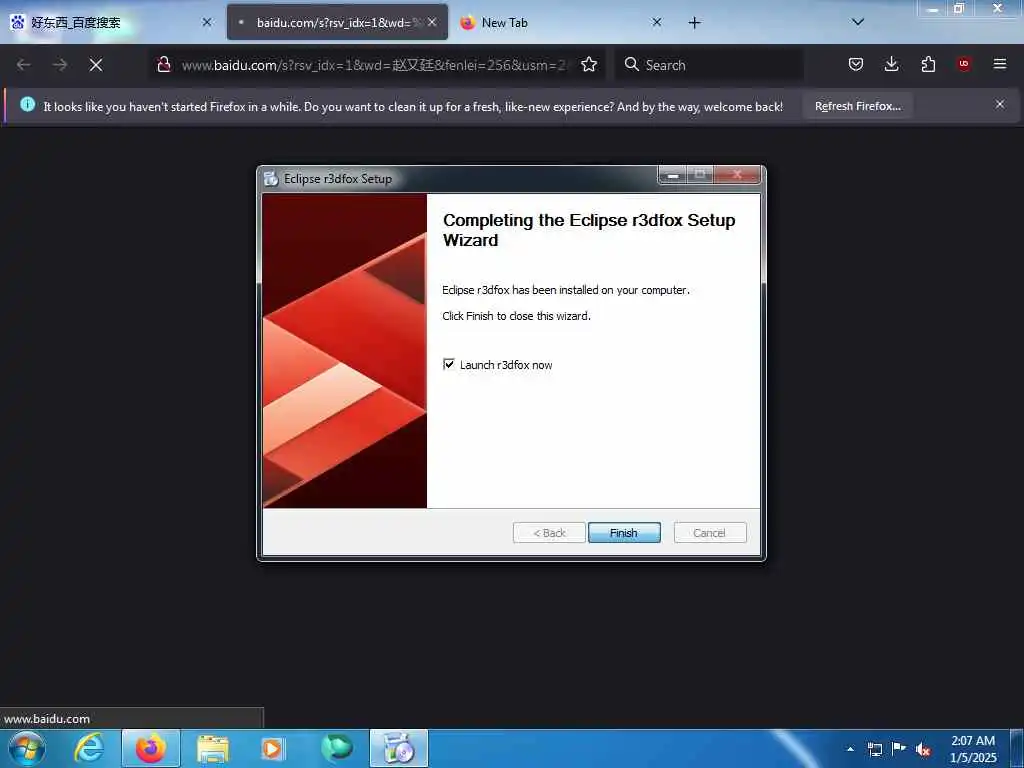The height and width of the screenshot is (768, 1024).
Task: Open Action Center flag tray icon
Action: [x=899, y=748]
